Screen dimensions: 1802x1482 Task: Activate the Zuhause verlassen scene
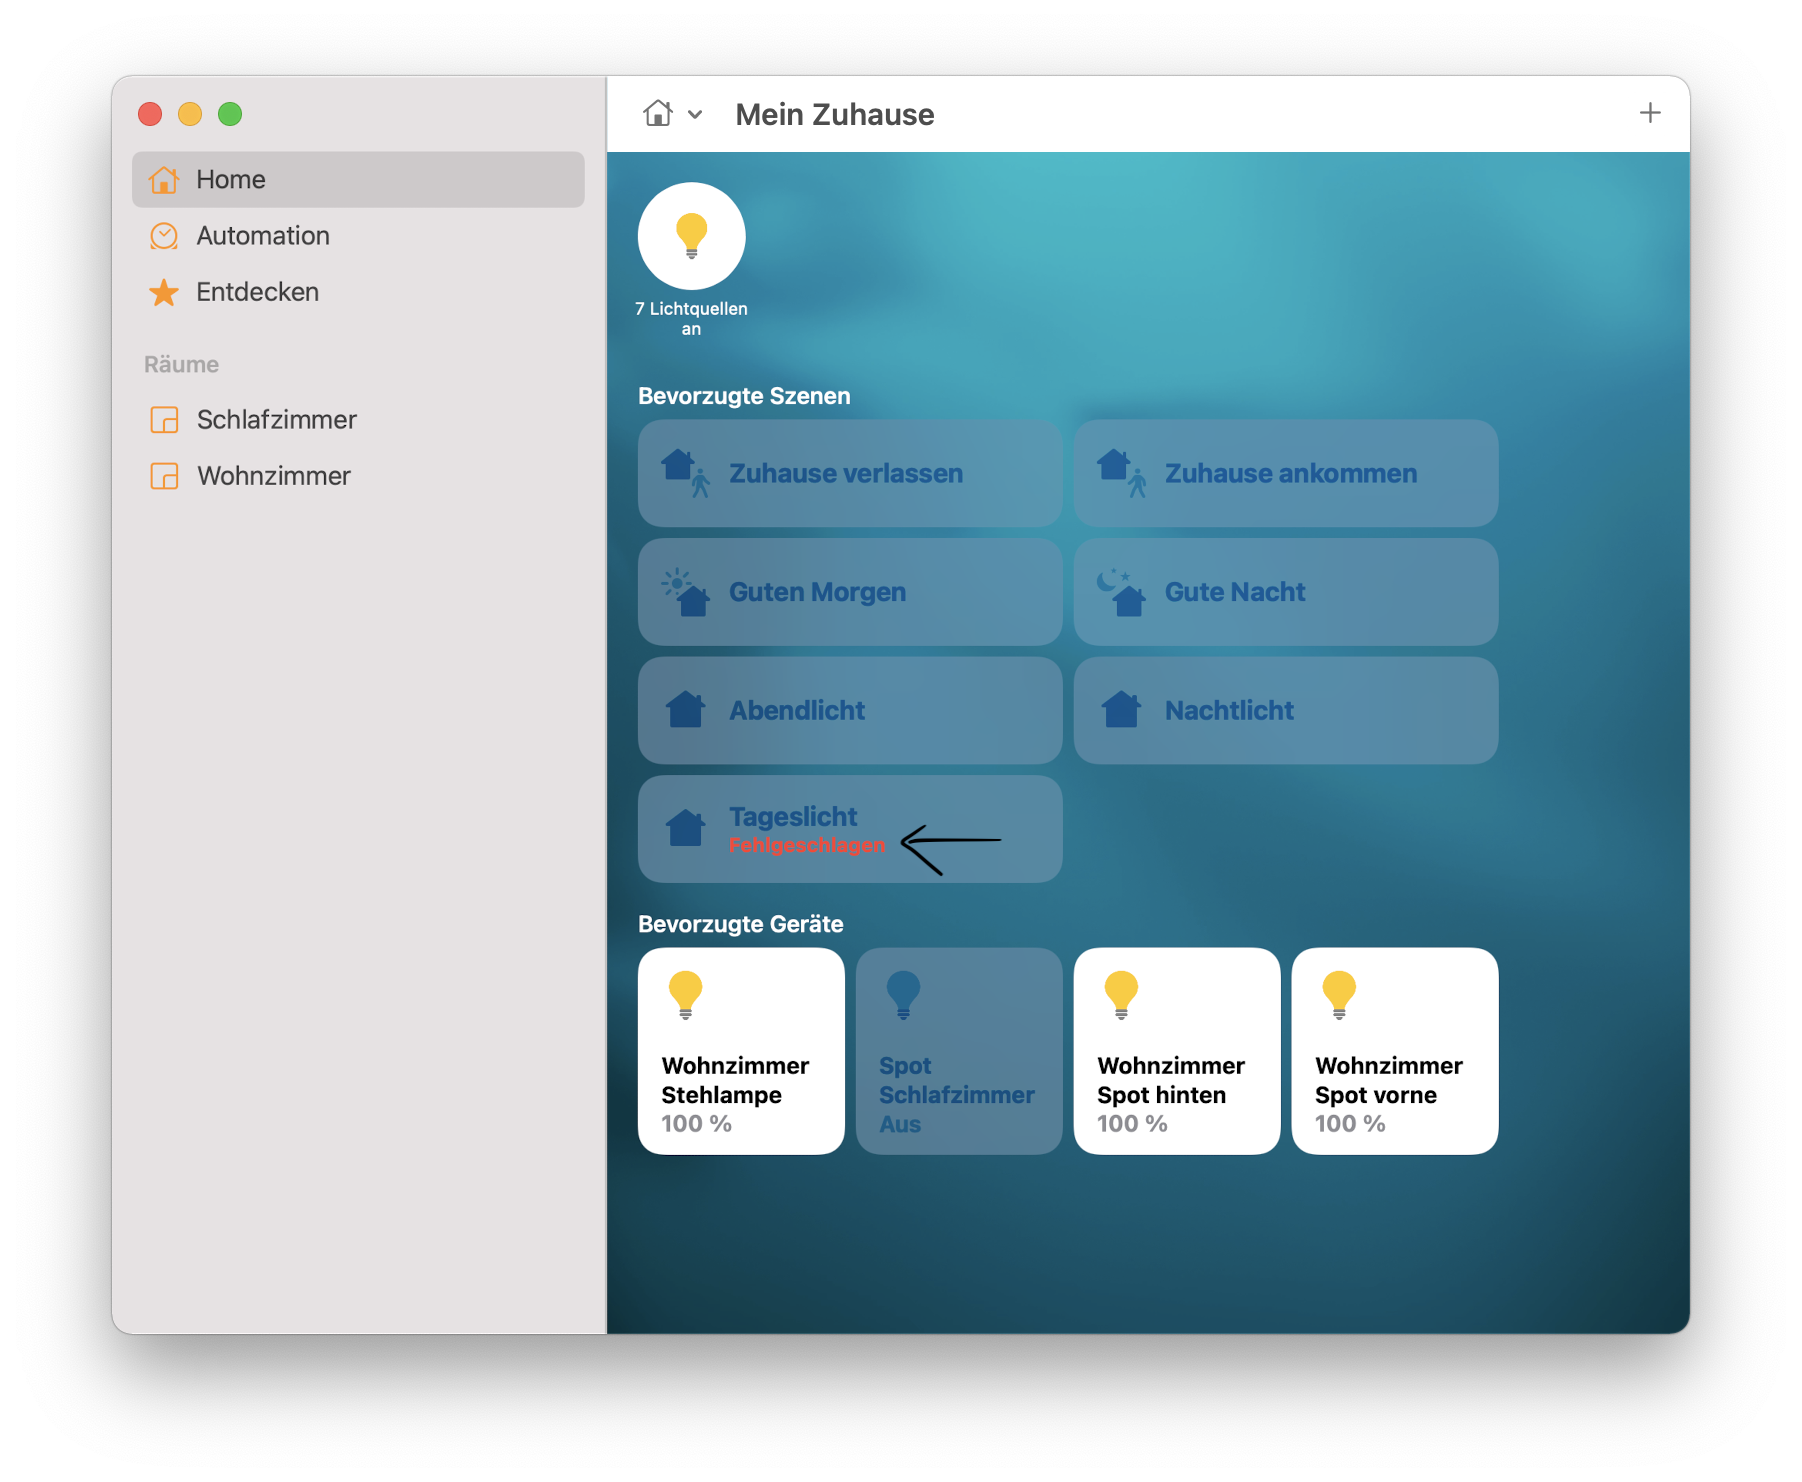850,473
